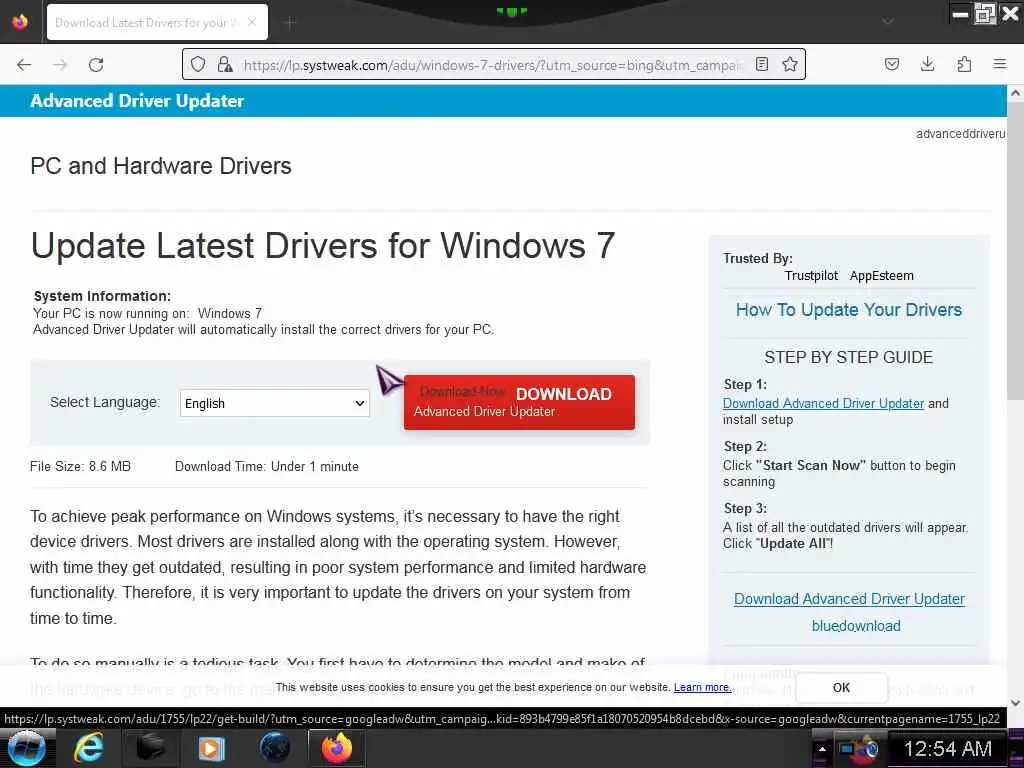Click the forward navigation arrow
This screenshot has width=1024, height=768.
click(60, 65)
